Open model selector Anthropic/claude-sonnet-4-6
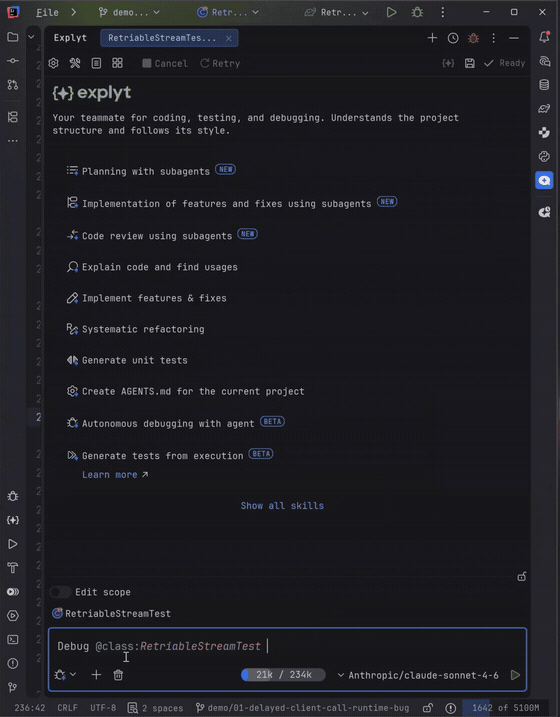560x717 pixels. pyautogui.click(x=418, y=675)
